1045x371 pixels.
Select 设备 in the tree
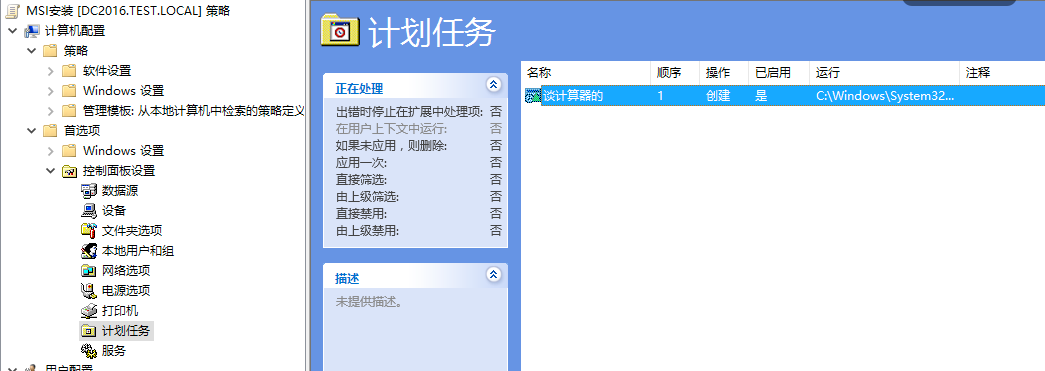click(x=114, y=211)
